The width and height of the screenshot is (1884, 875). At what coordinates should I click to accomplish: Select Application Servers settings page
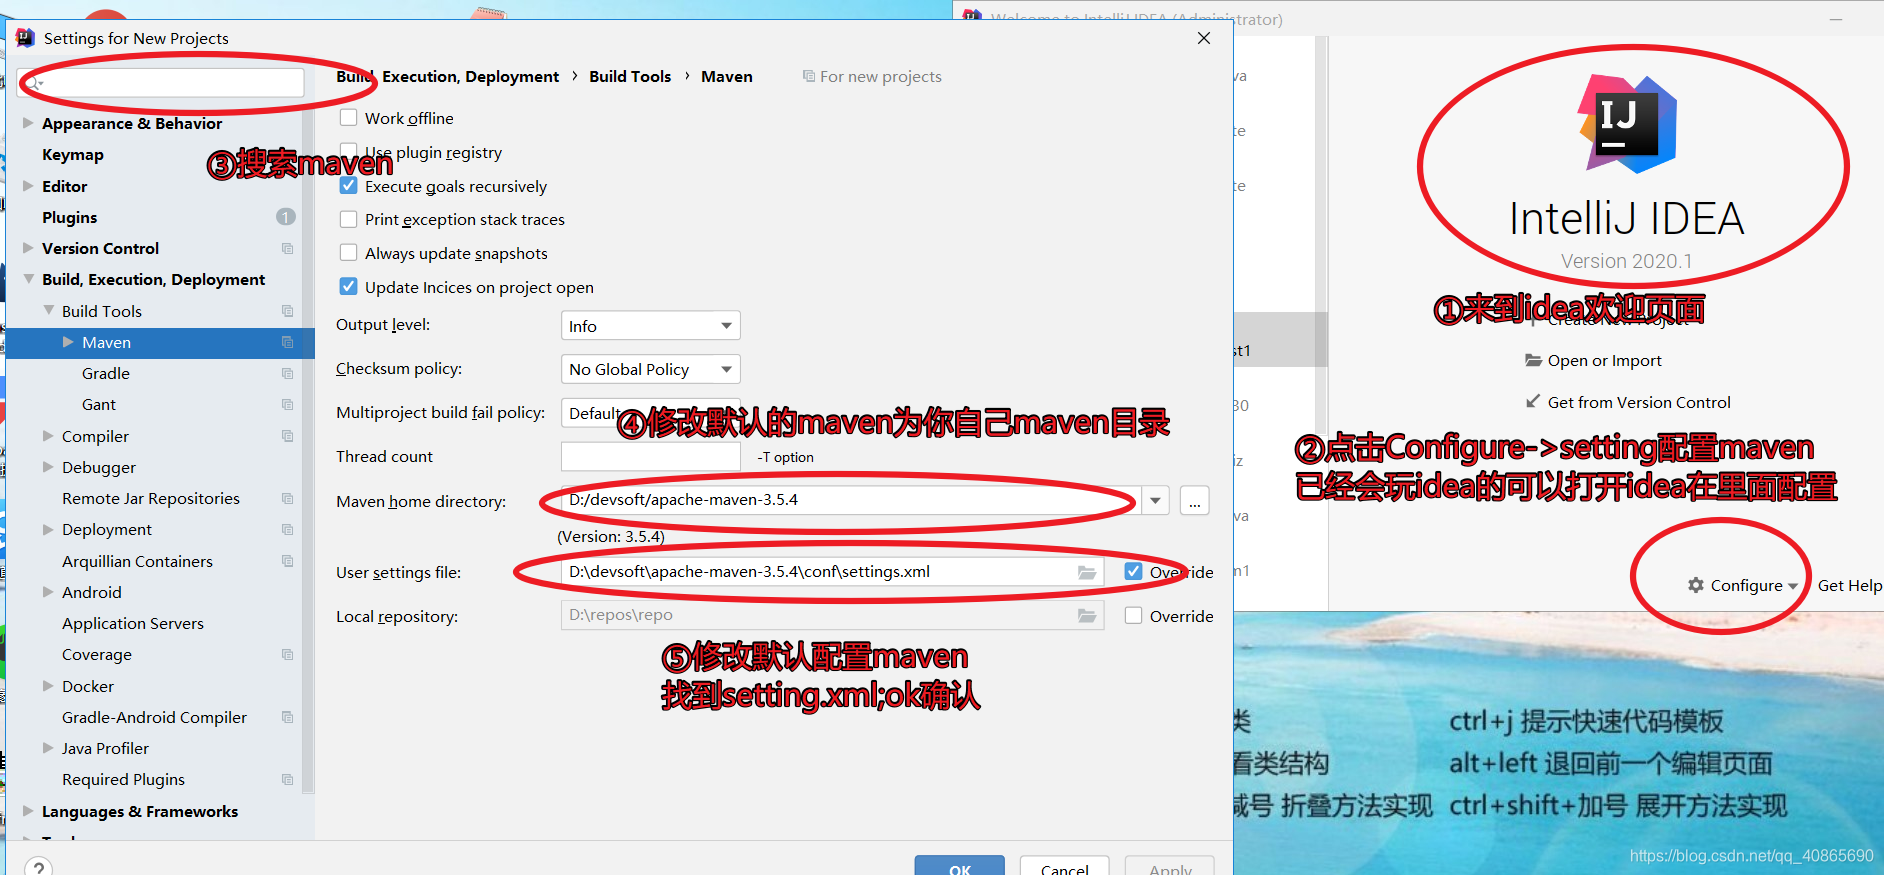click(133, 623)
